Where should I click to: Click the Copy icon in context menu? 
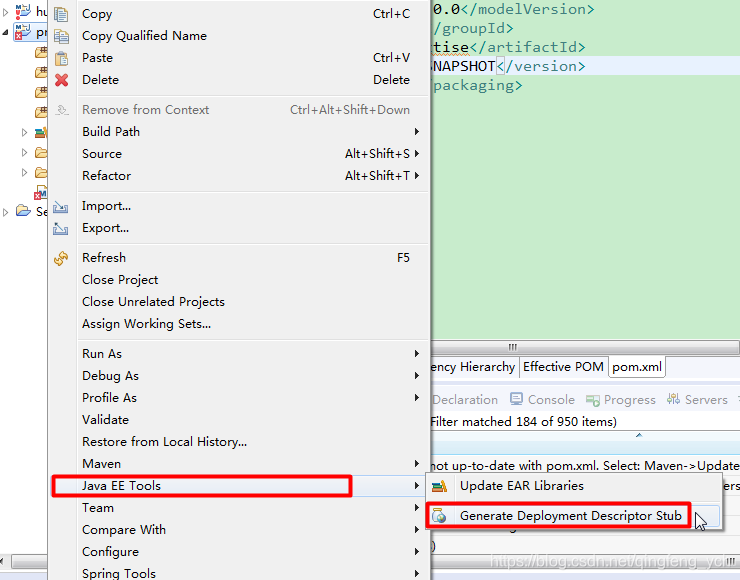(x=61, y=14)
